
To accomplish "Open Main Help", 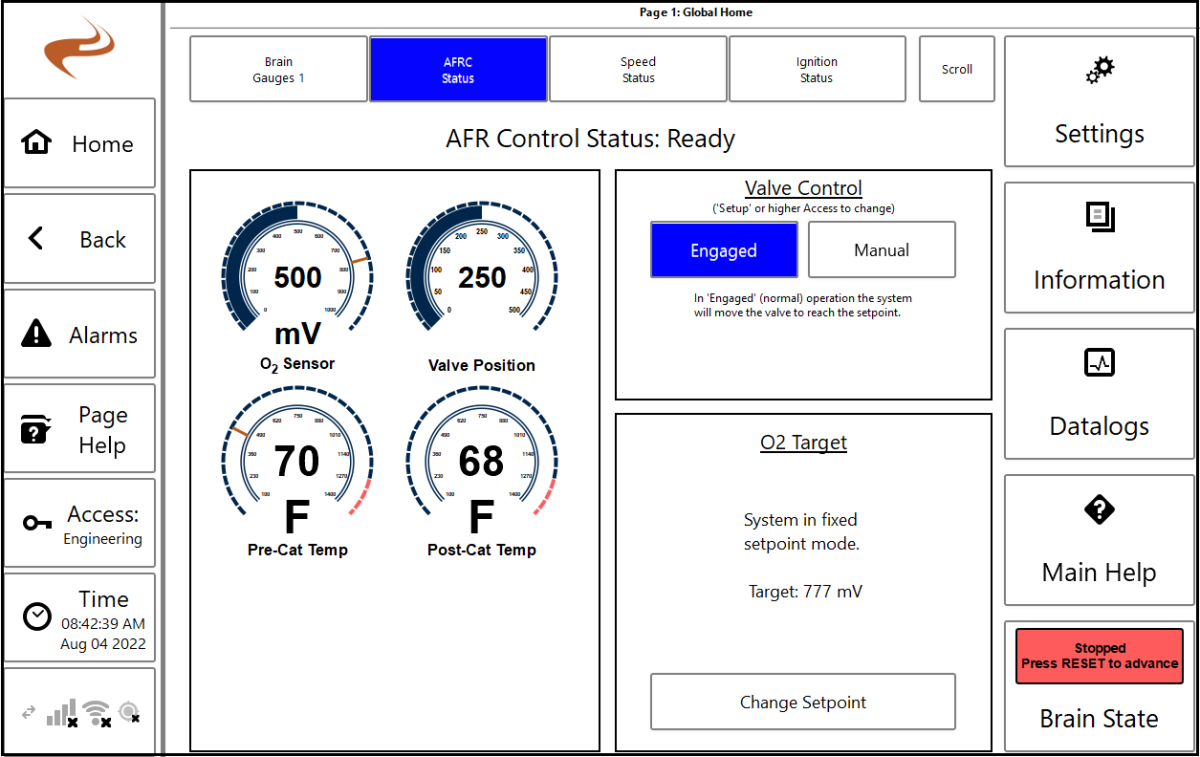I will click(x=1098, y=539).
